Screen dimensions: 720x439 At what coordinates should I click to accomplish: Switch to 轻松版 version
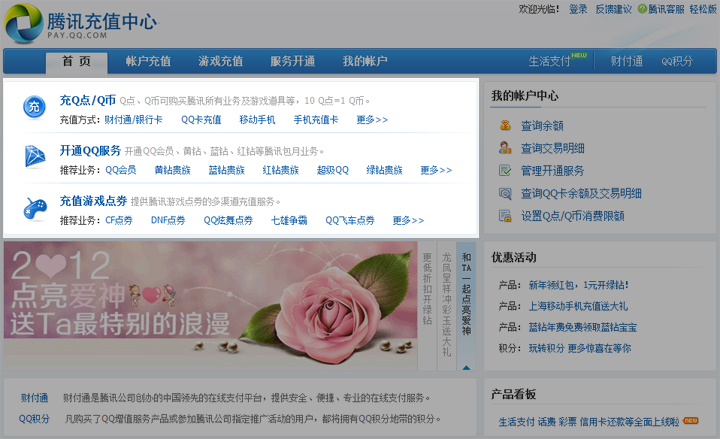point(703,9)
